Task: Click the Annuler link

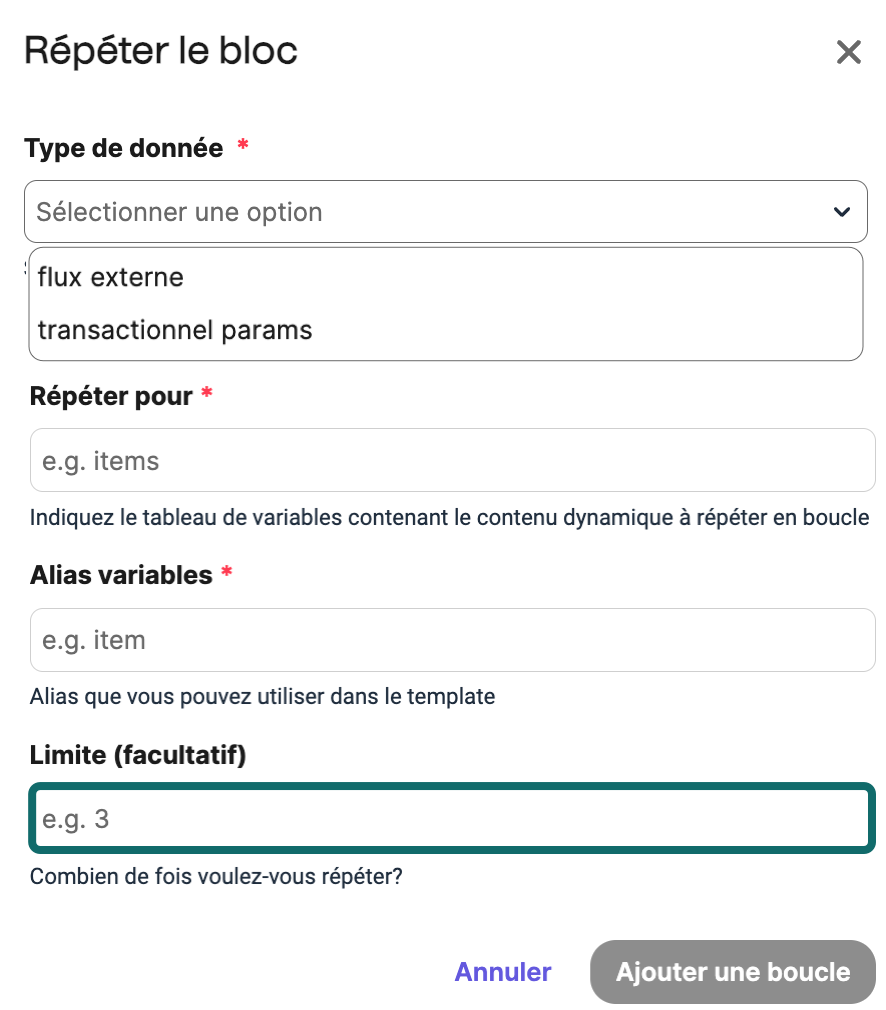Action: (x=502, y=971)
